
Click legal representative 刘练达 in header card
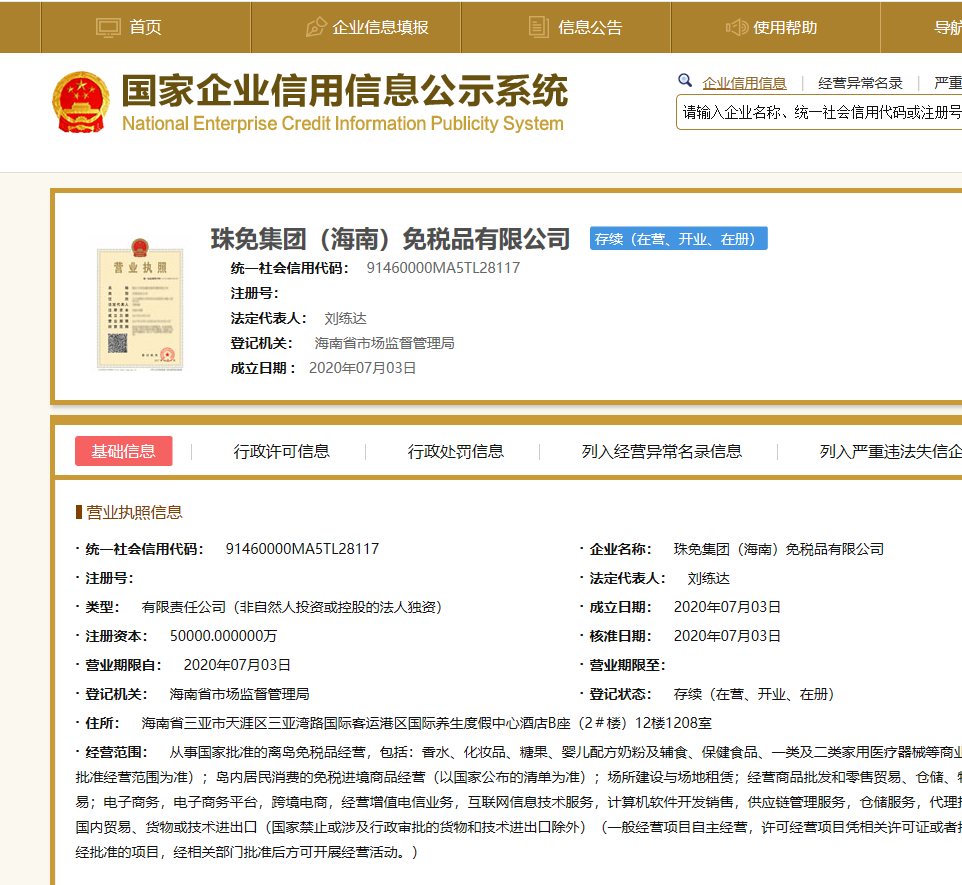(x=345, y=318)
